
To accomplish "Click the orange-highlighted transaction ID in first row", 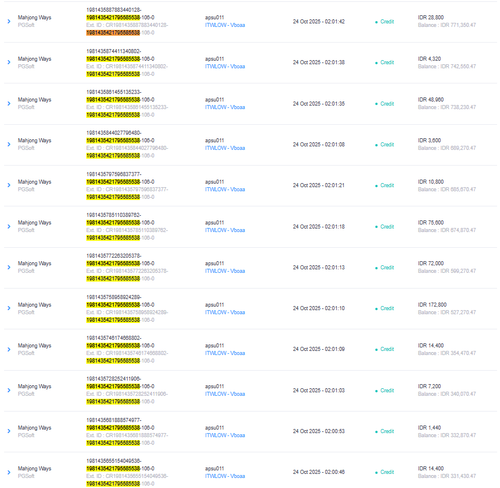I will 113,33.
